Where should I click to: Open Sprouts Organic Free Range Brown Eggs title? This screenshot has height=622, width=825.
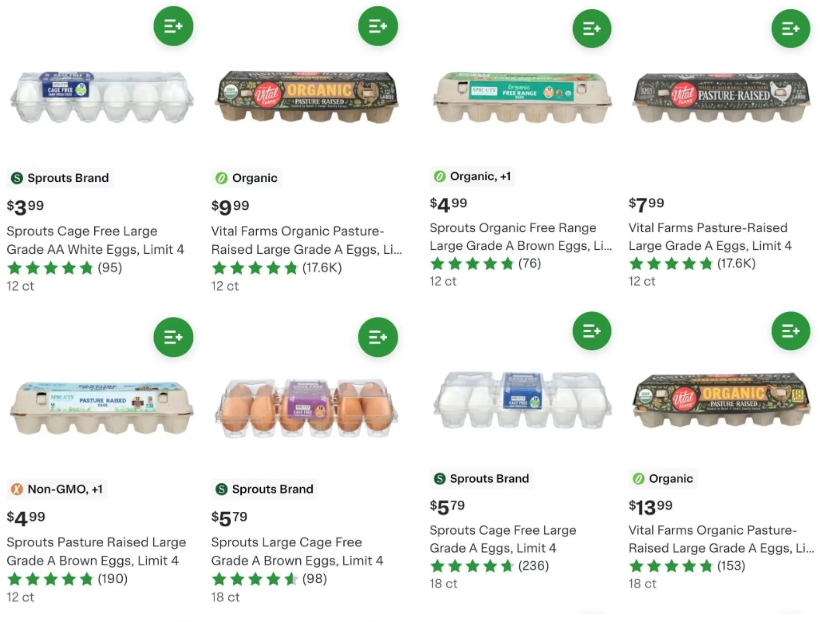pyautogui.click(x=520, y=237)
